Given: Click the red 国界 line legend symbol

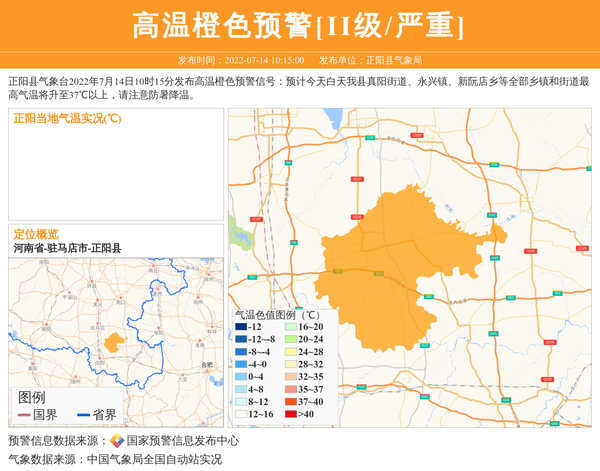Looking at the screenshot, I should point(24,415).
